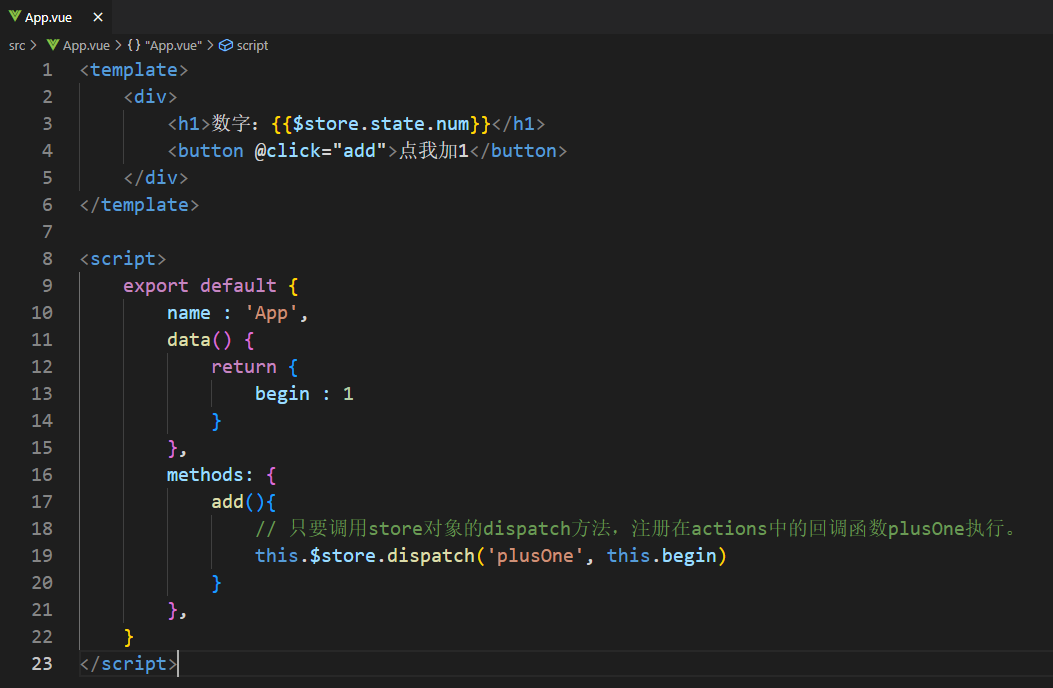Viewport: 1053px width, 688px height.
Task: Click the name property key on line 10
Action: (189, 313)
